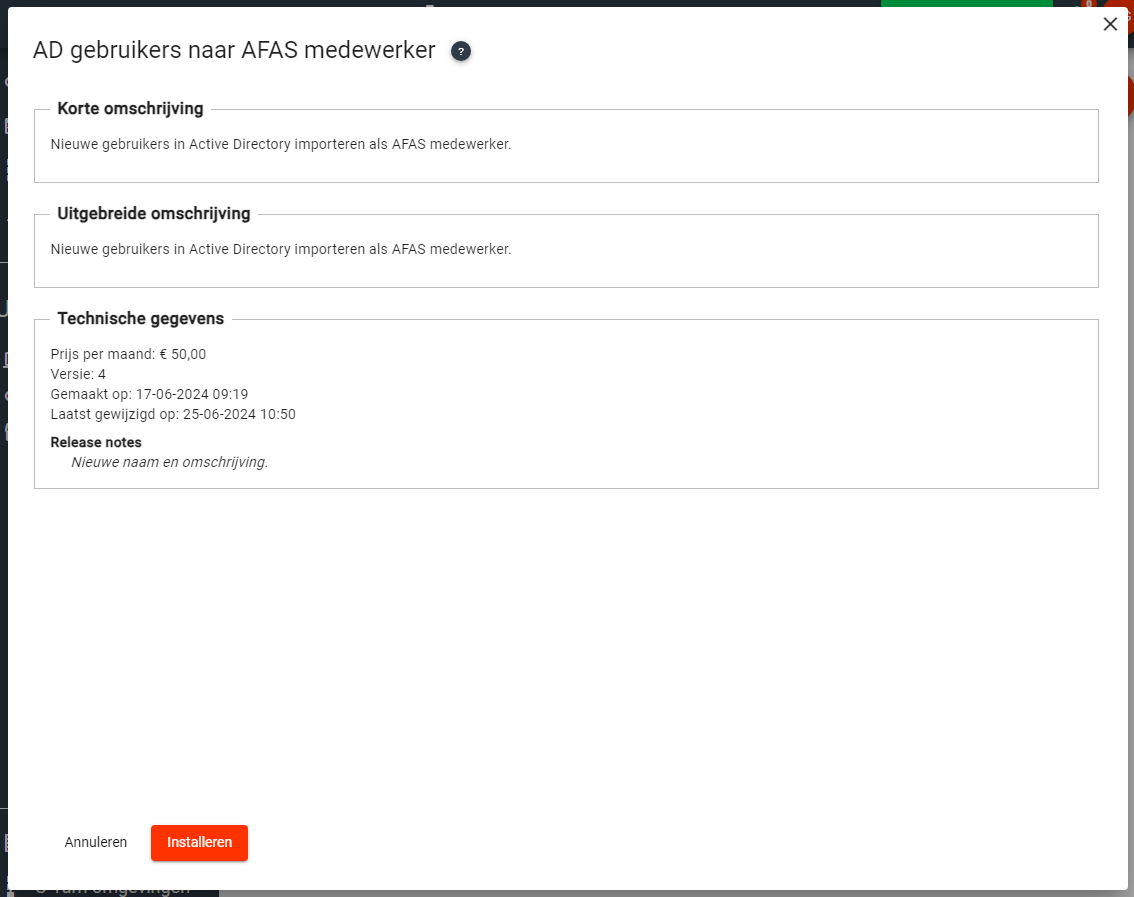
Task: Cancel via the Annuleren button
Action: click(x=96, y=842)
